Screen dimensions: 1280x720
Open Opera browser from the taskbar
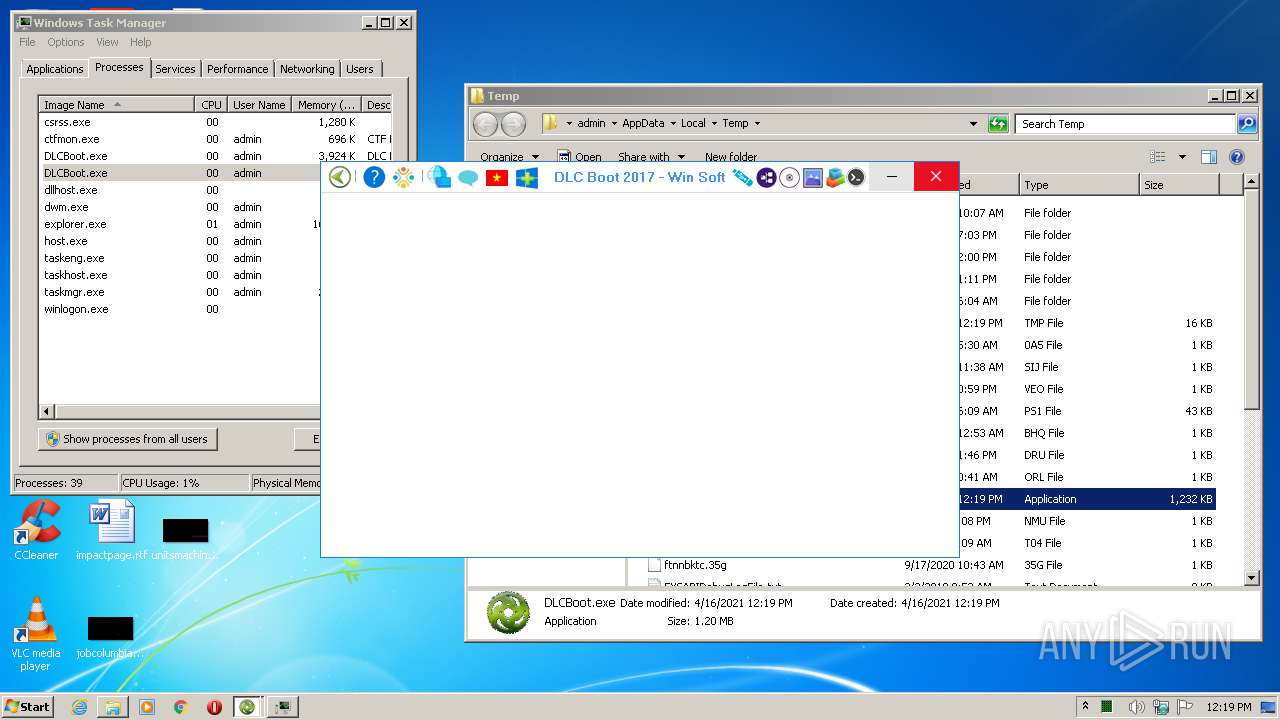click(x=214, y=707)
